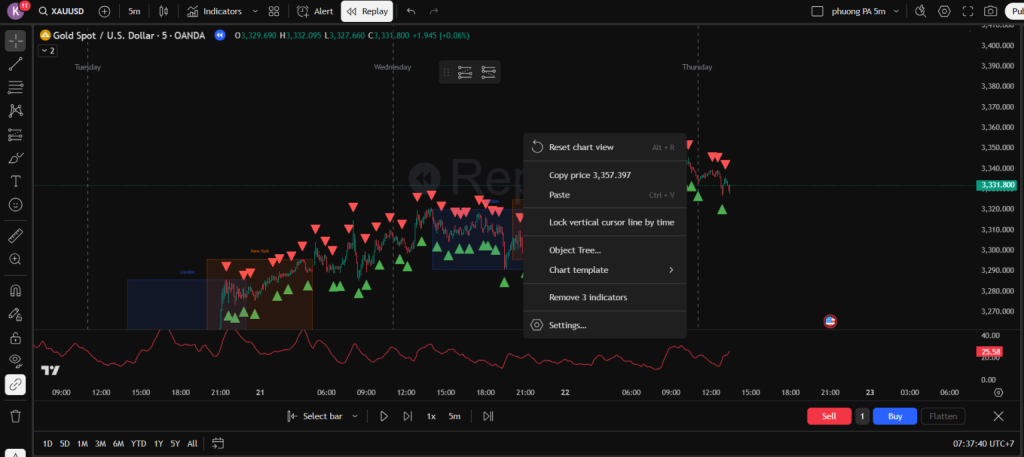Screen dimensions: 1024x457
Task: Select the trend line drawing tool
Action: (15, 64)
